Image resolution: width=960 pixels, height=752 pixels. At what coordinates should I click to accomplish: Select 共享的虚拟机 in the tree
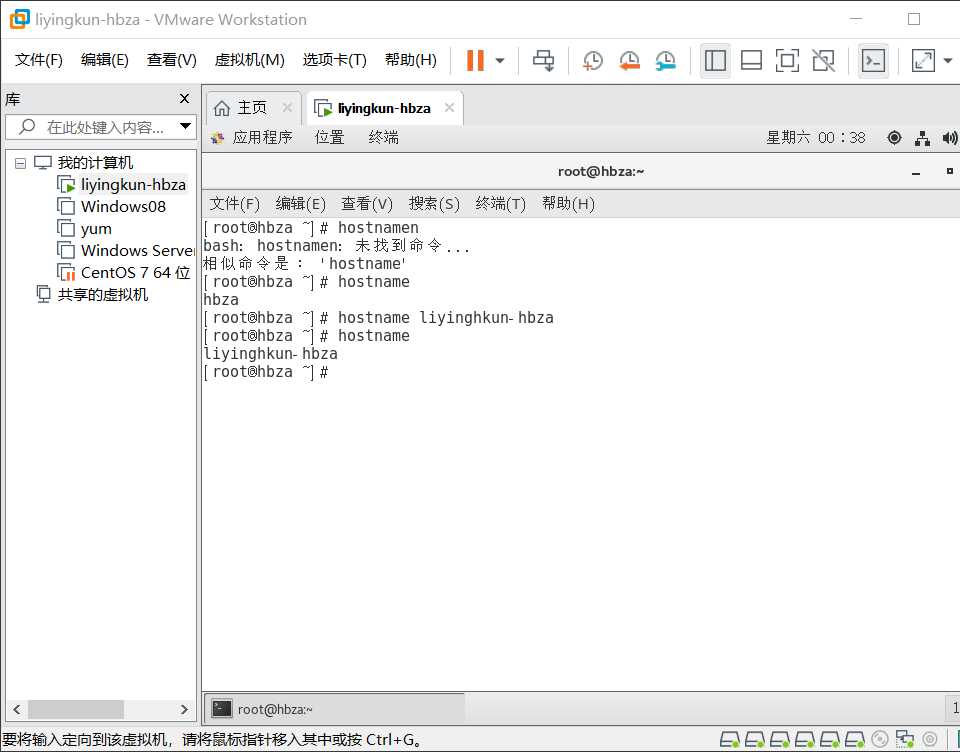pyautogui.click(x=92, y=295)
